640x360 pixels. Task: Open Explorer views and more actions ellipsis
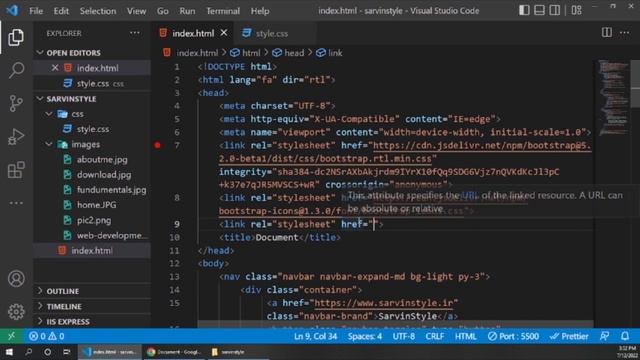pyautogui.click(x=135, y=33)
